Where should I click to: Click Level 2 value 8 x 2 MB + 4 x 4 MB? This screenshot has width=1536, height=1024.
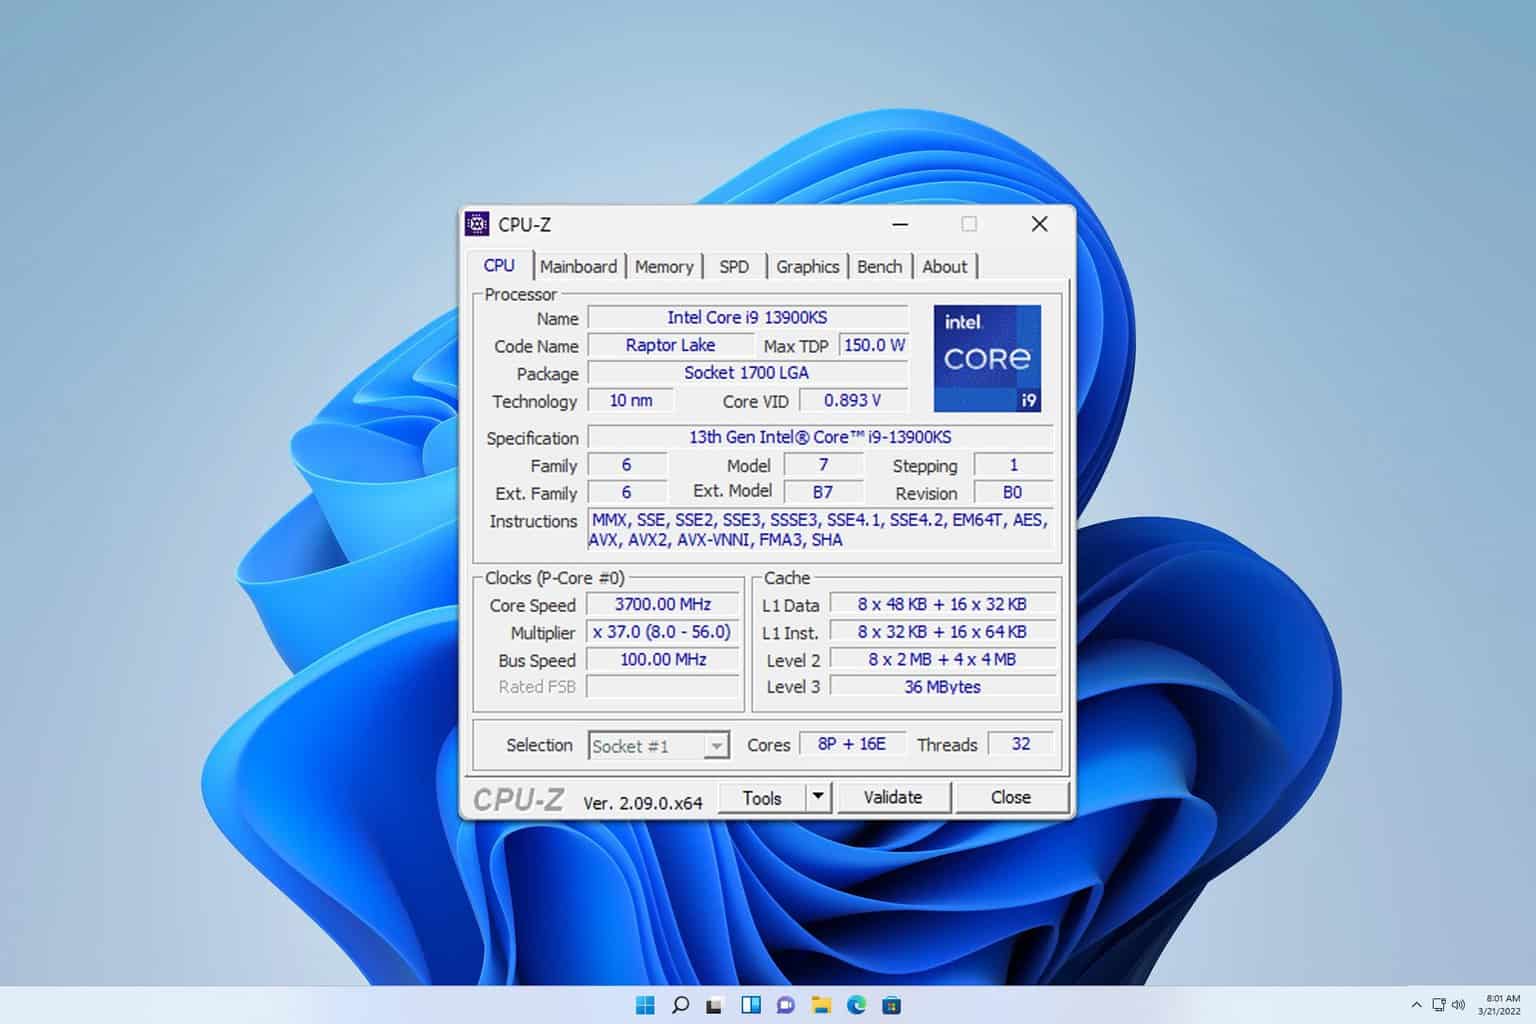pyautogui.click(x=942, y=659)
